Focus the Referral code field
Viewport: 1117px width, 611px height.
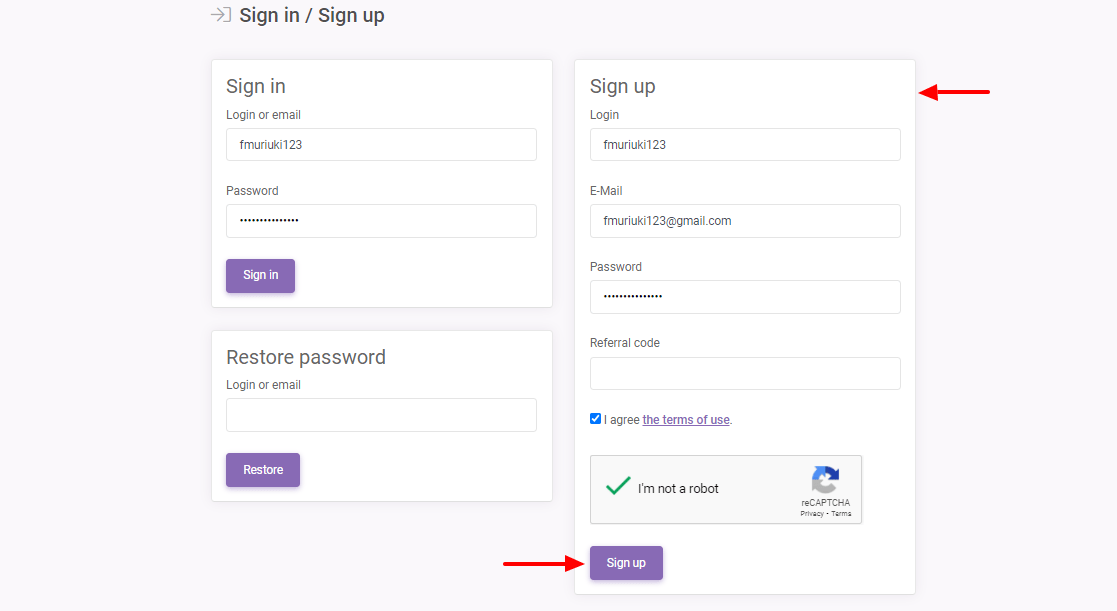(x=745, y=373)
